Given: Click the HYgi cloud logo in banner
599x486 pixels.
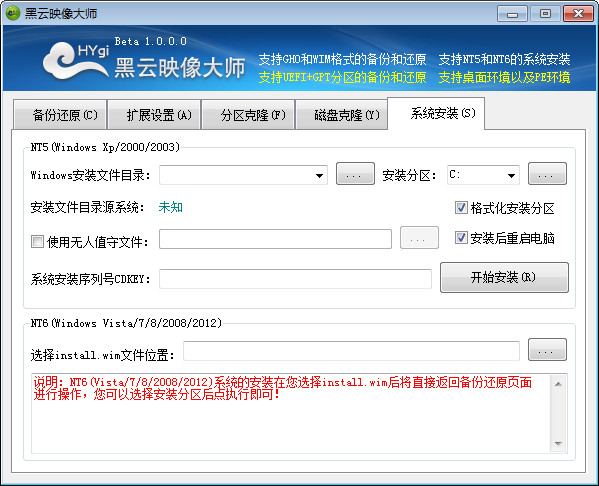Looking at the screenshot, I should [x=76, y=61].
